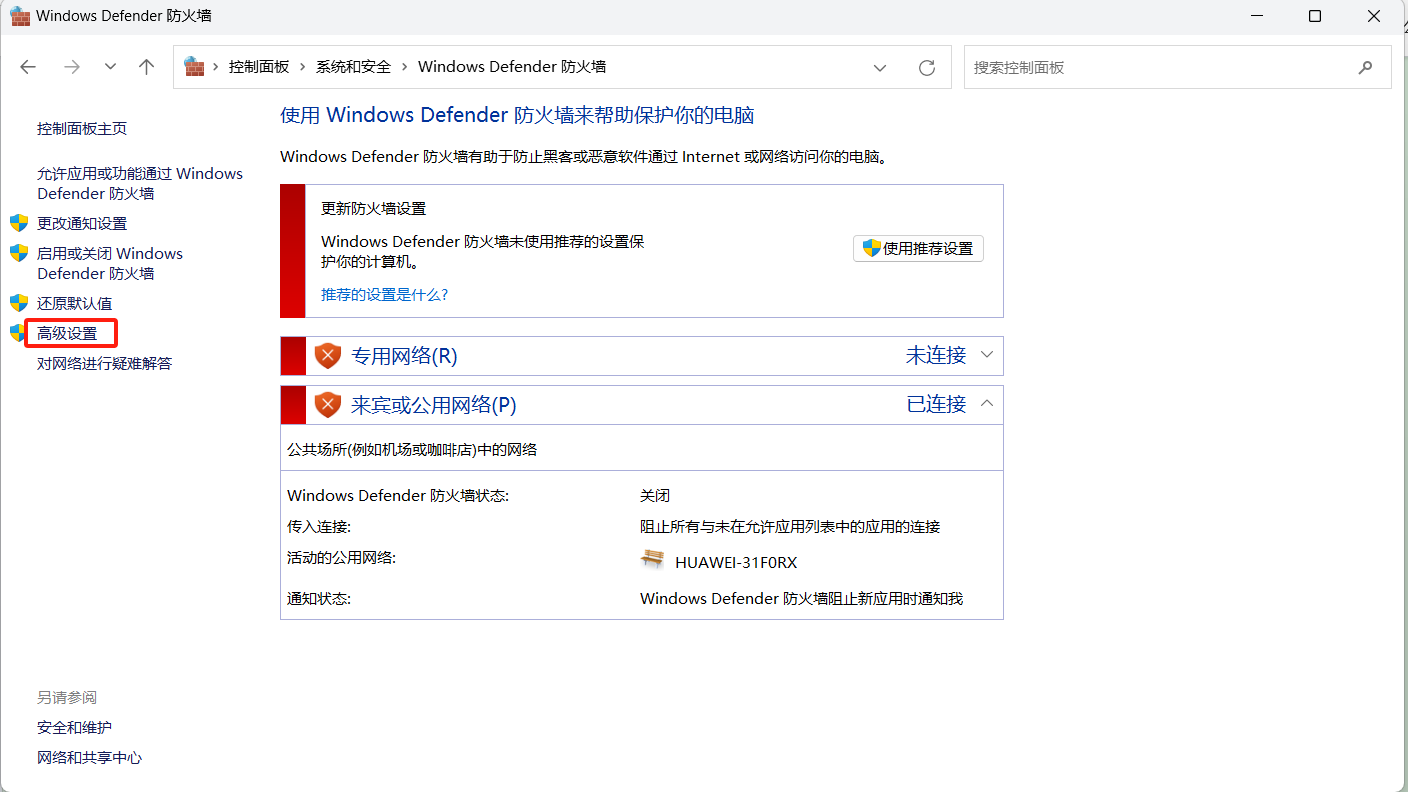Click shield icon beside 启用或关闭 Windows Defender 防火墙

pos(19,253)
